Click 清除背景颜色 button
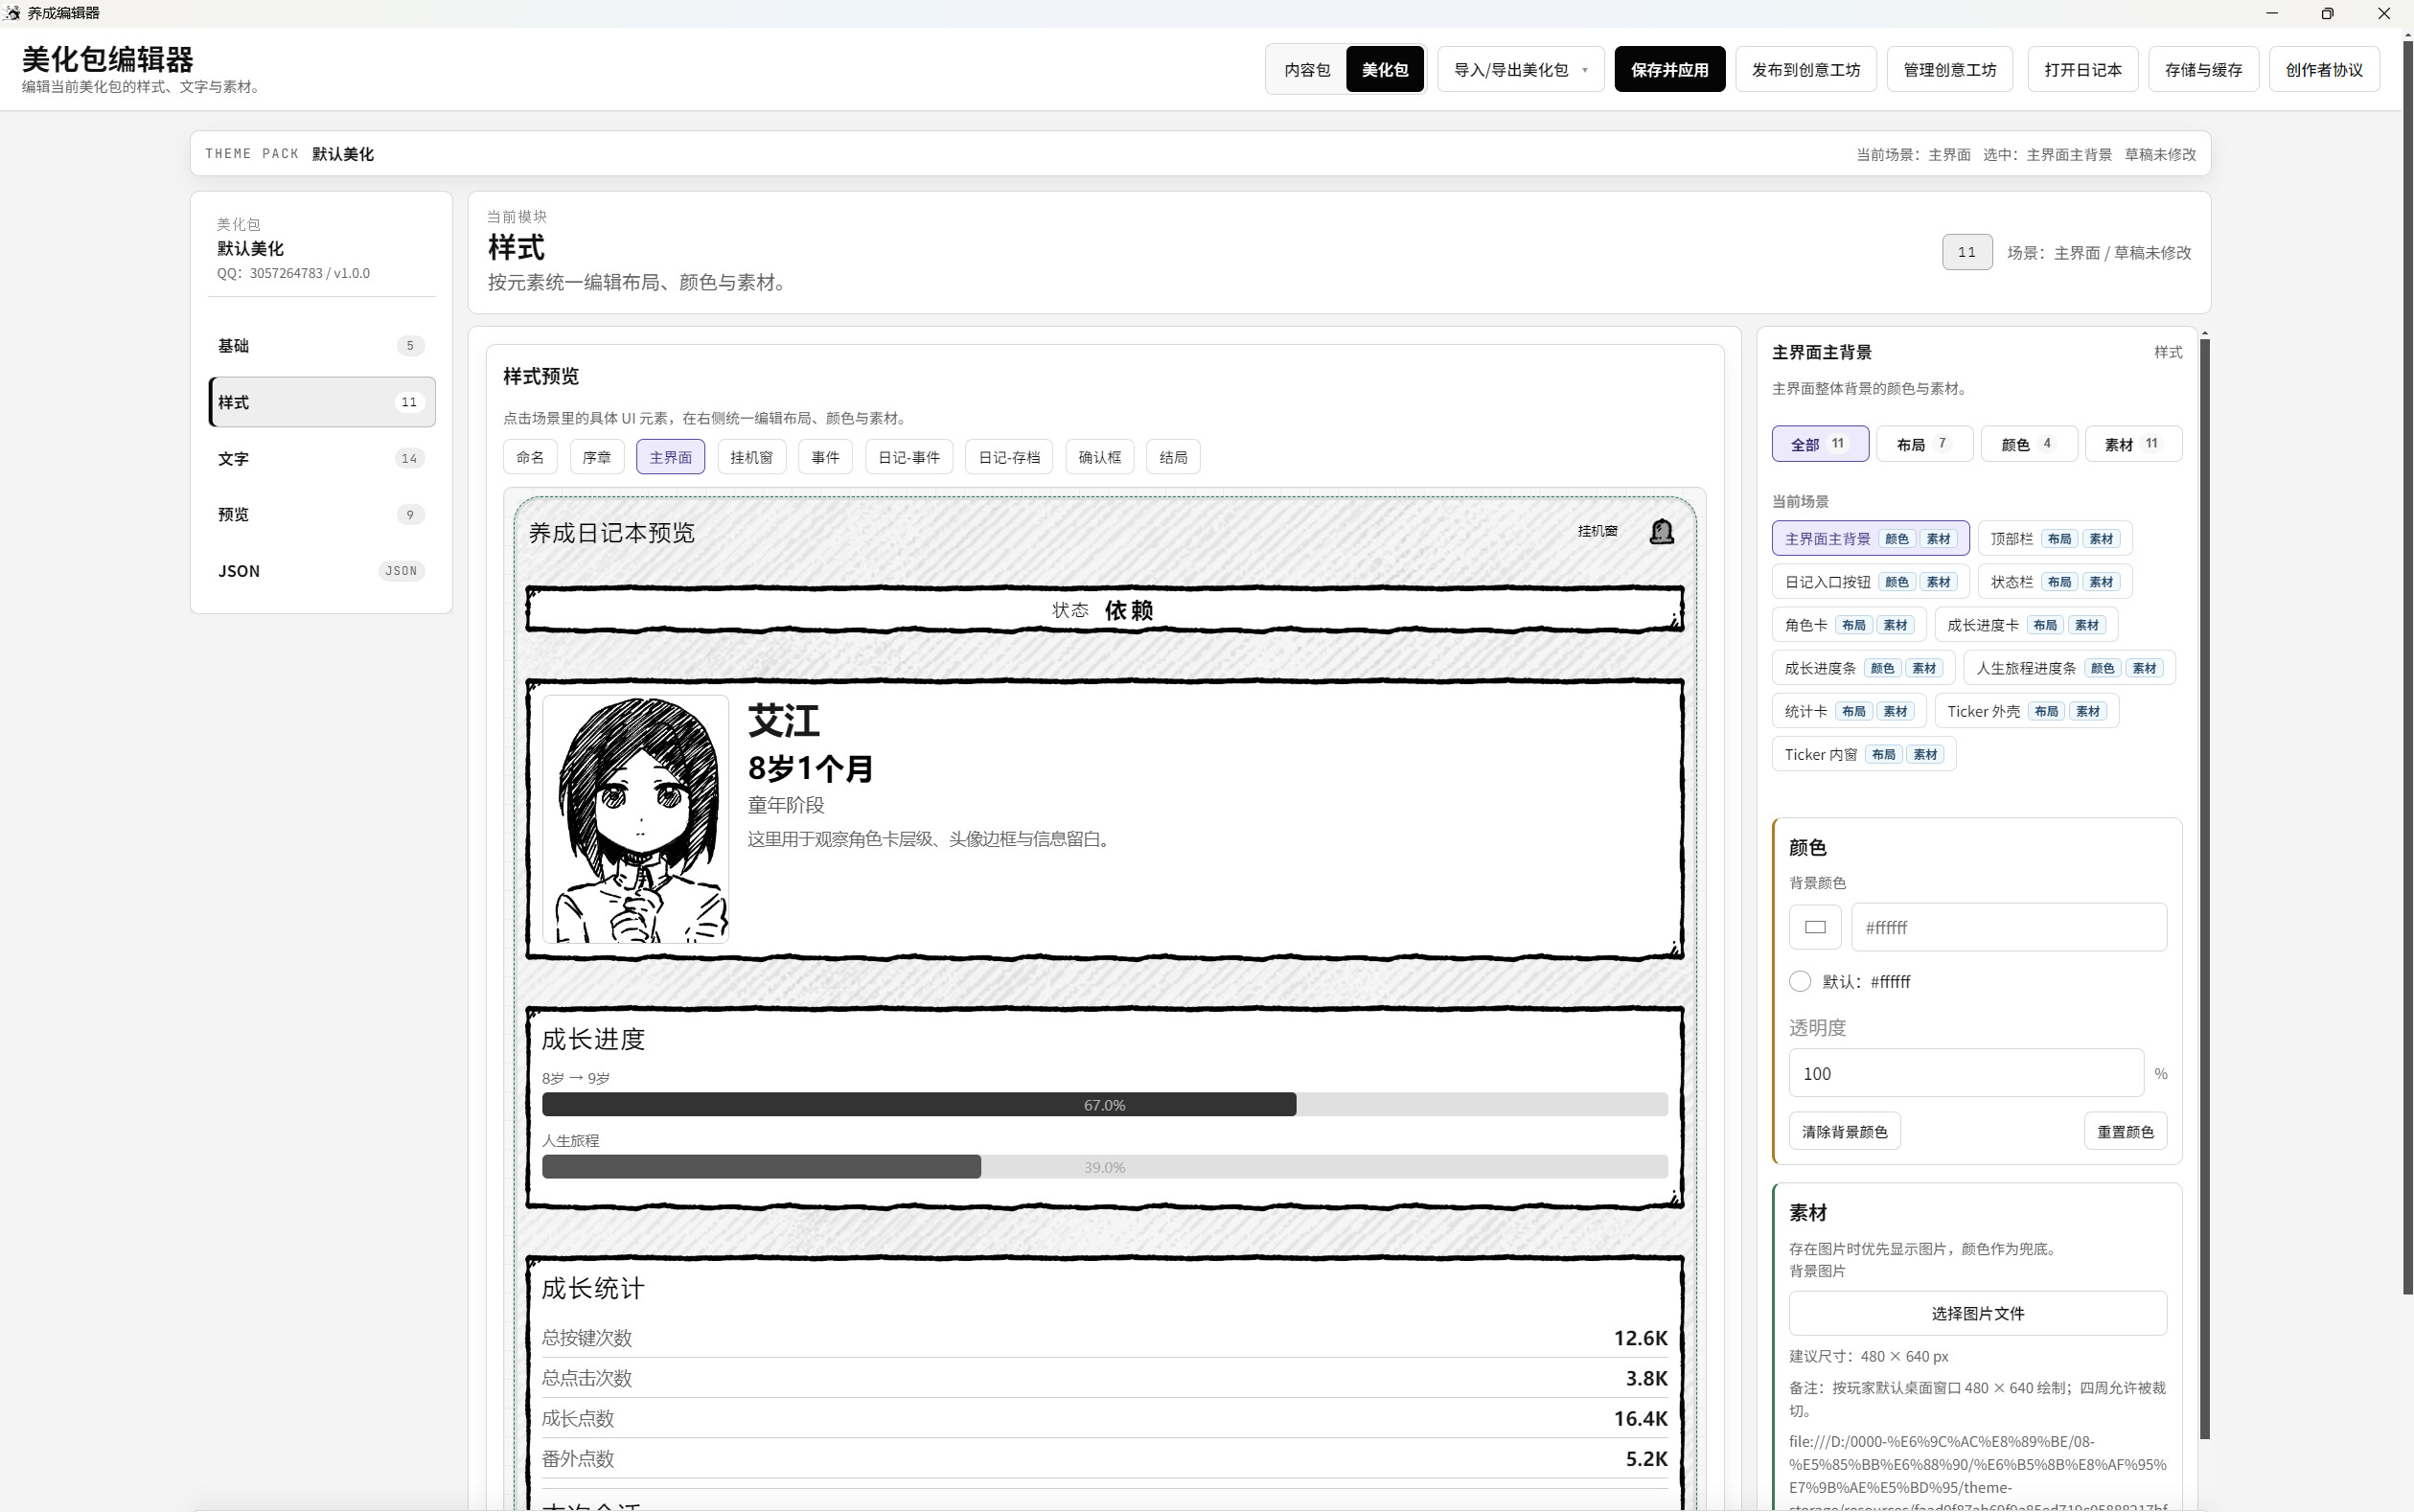 click(x=1844, y=1131)
